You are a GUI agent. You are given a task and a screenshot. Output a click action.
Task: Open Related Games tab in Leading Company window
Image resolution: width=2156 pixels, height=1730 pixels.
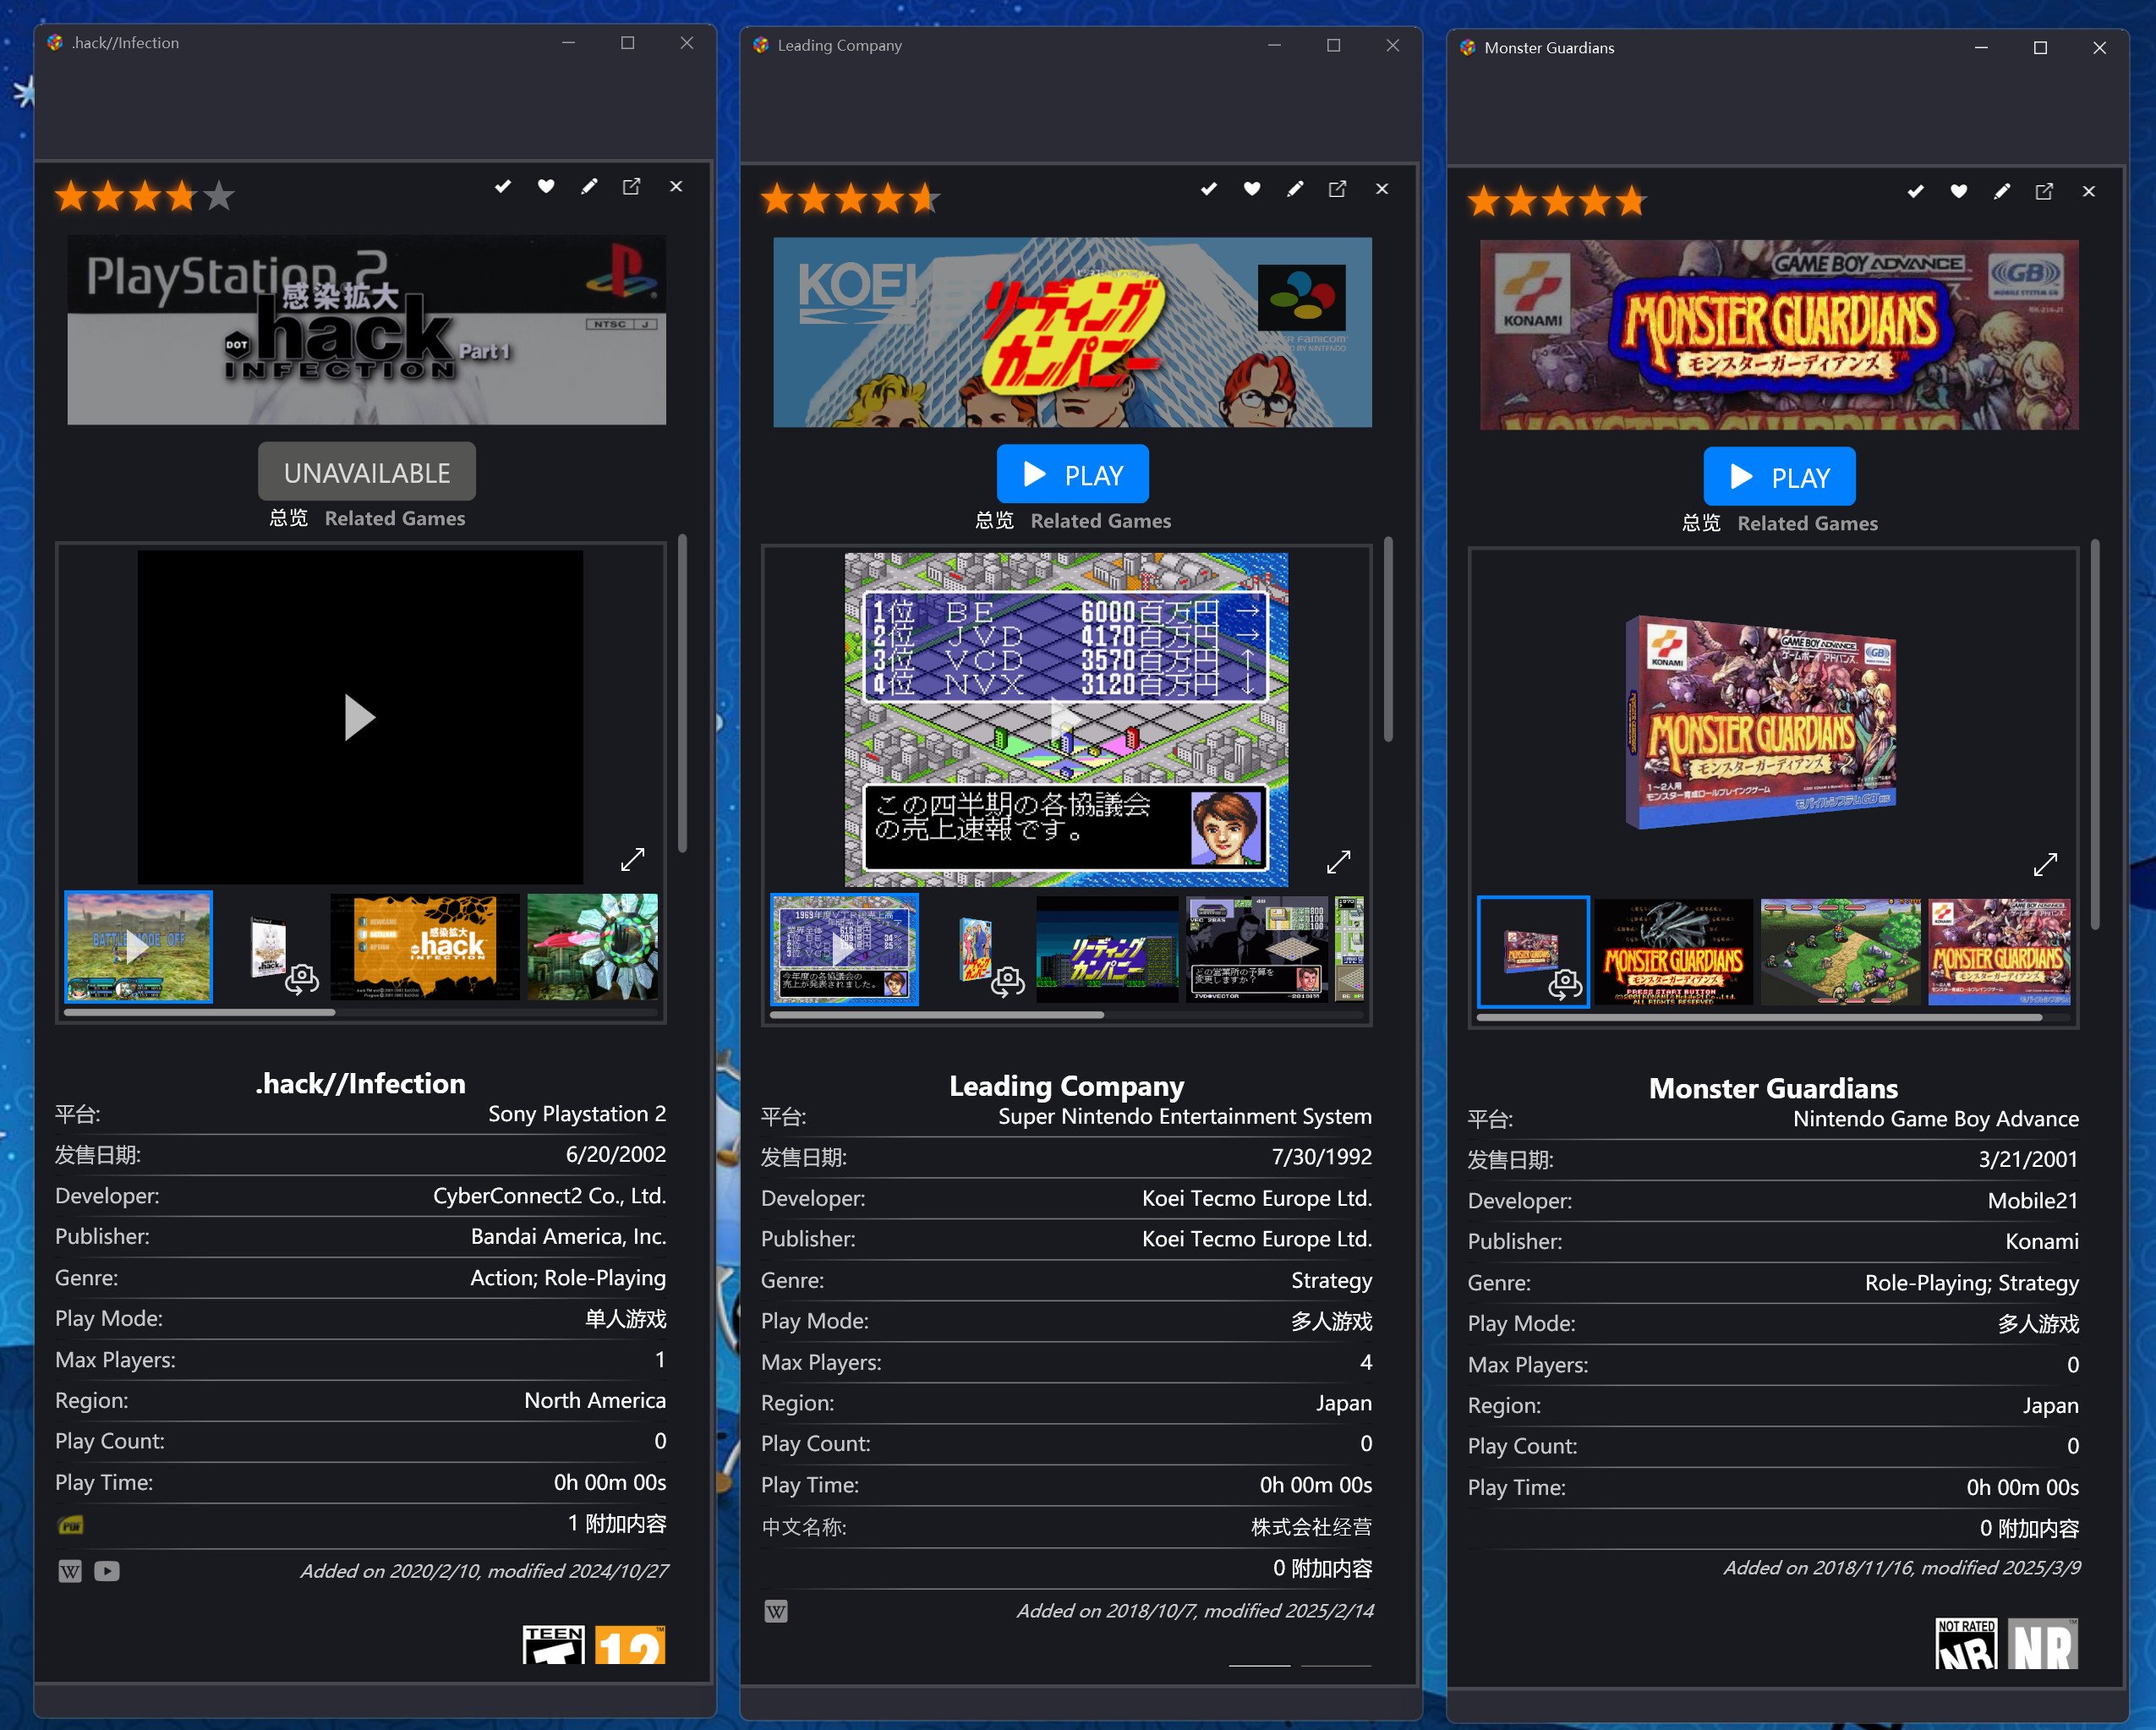pyautogui.click(x=1101, y=521)
